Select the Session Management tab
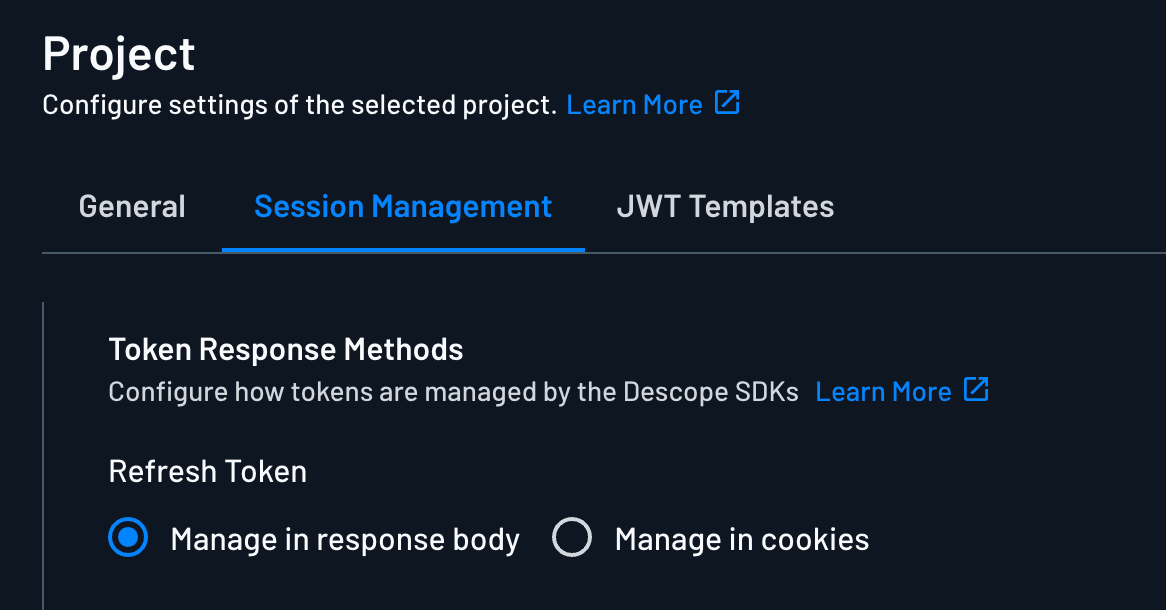Viewport: 1166px width, 610px height. click(x=402, y=206)
